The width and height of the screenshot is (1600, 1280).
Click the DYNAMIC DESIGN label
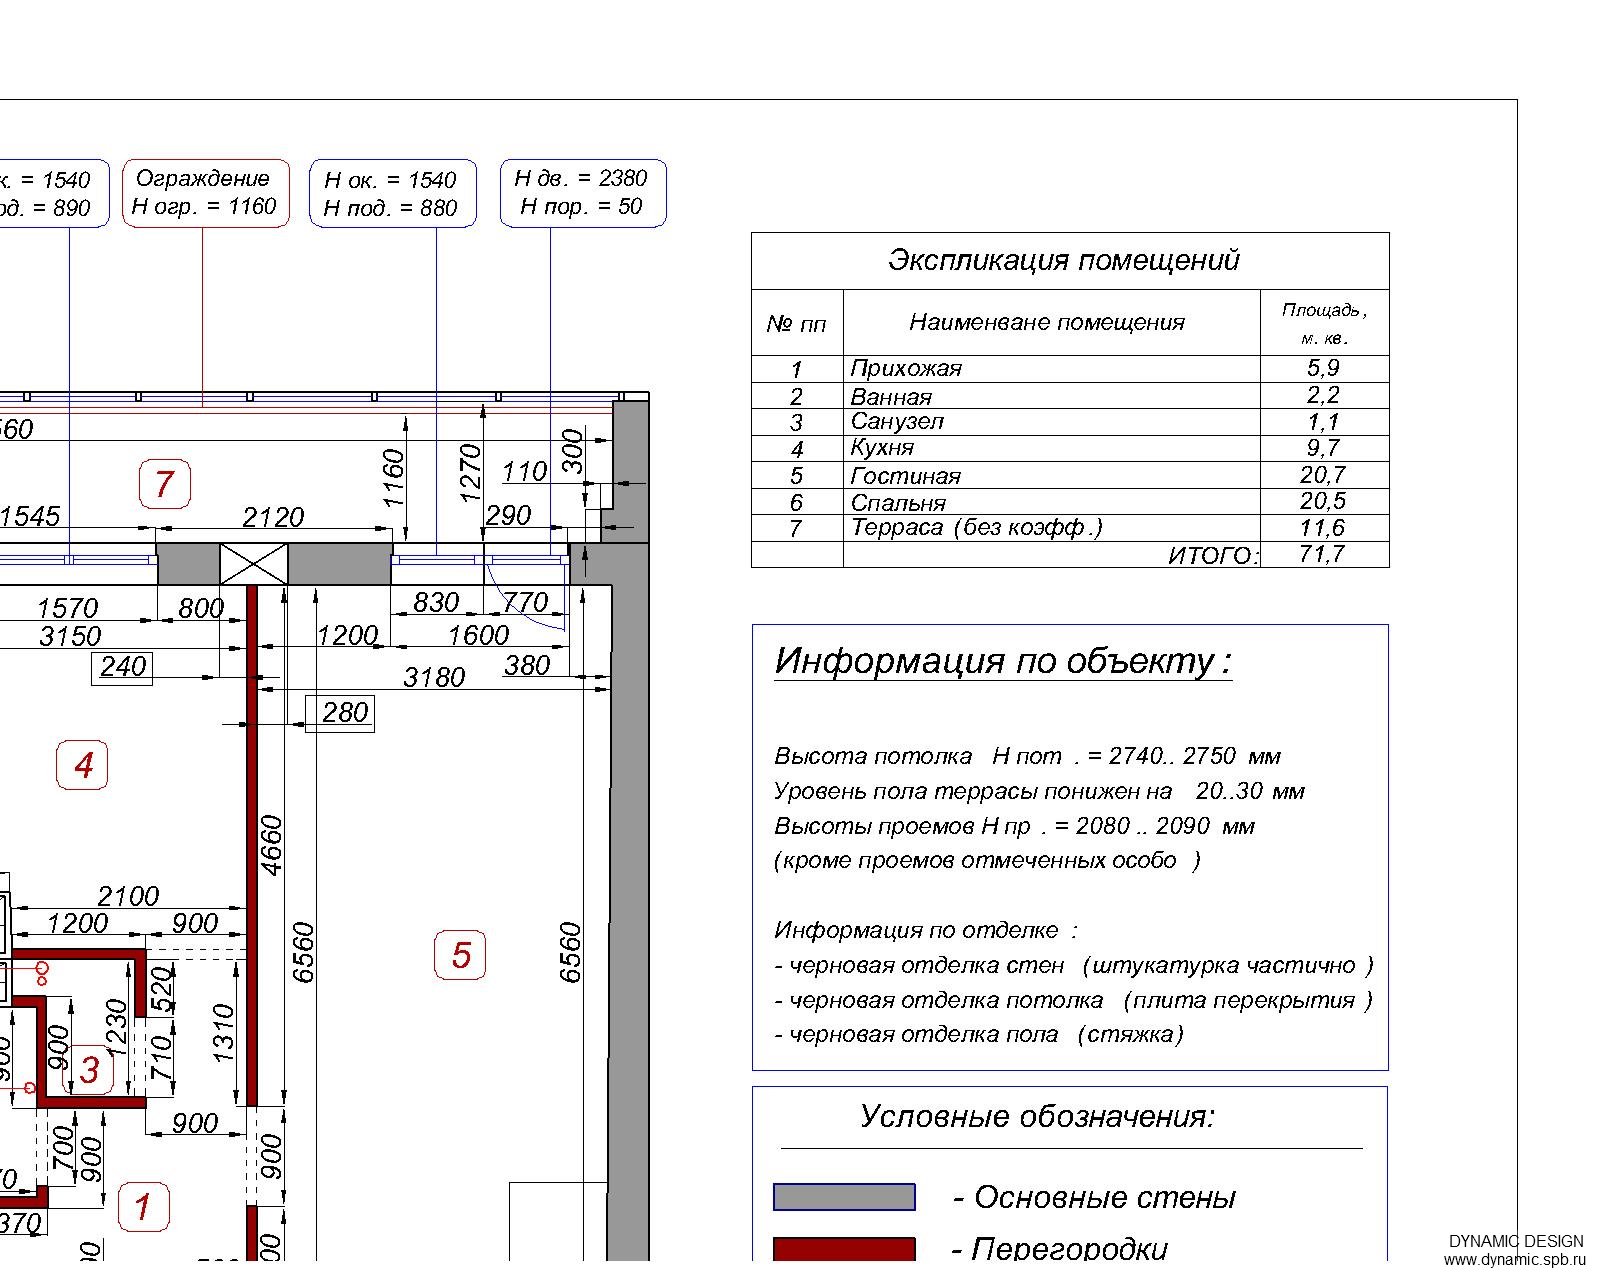pos(1516,1242)
